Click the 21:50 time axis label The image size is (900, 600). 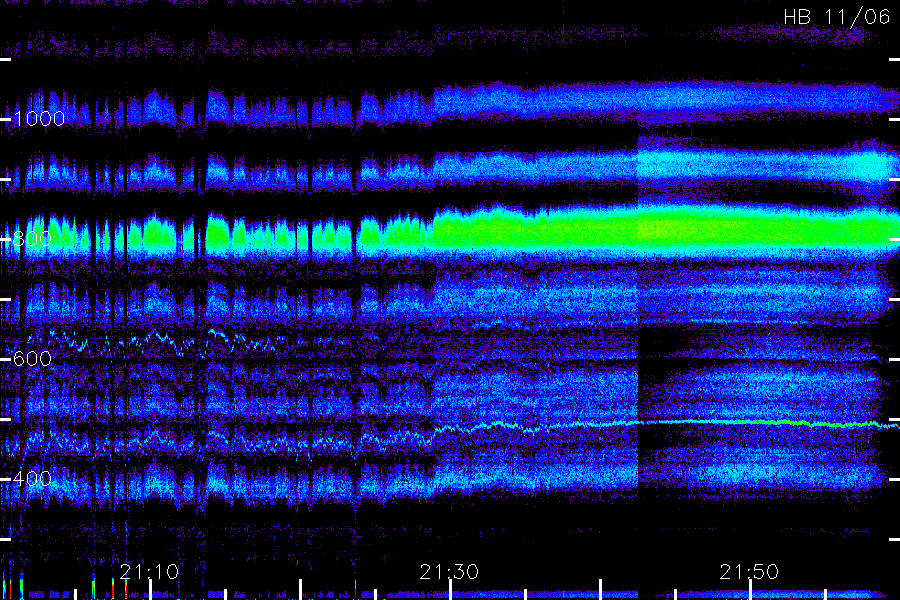[749, 572]
